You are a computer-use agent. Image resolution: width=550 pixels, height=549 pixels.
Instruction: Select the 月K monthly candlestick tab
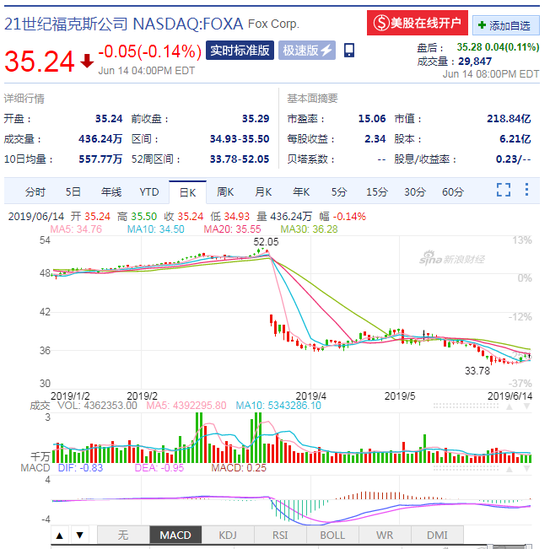coord(263,192)
